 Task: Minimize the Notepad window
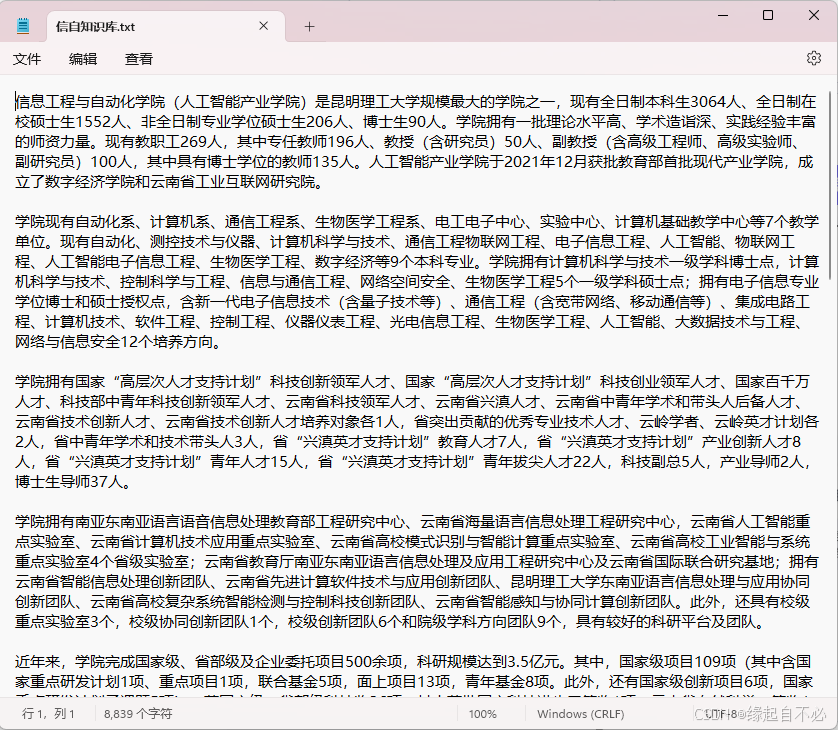coord(723,15)
